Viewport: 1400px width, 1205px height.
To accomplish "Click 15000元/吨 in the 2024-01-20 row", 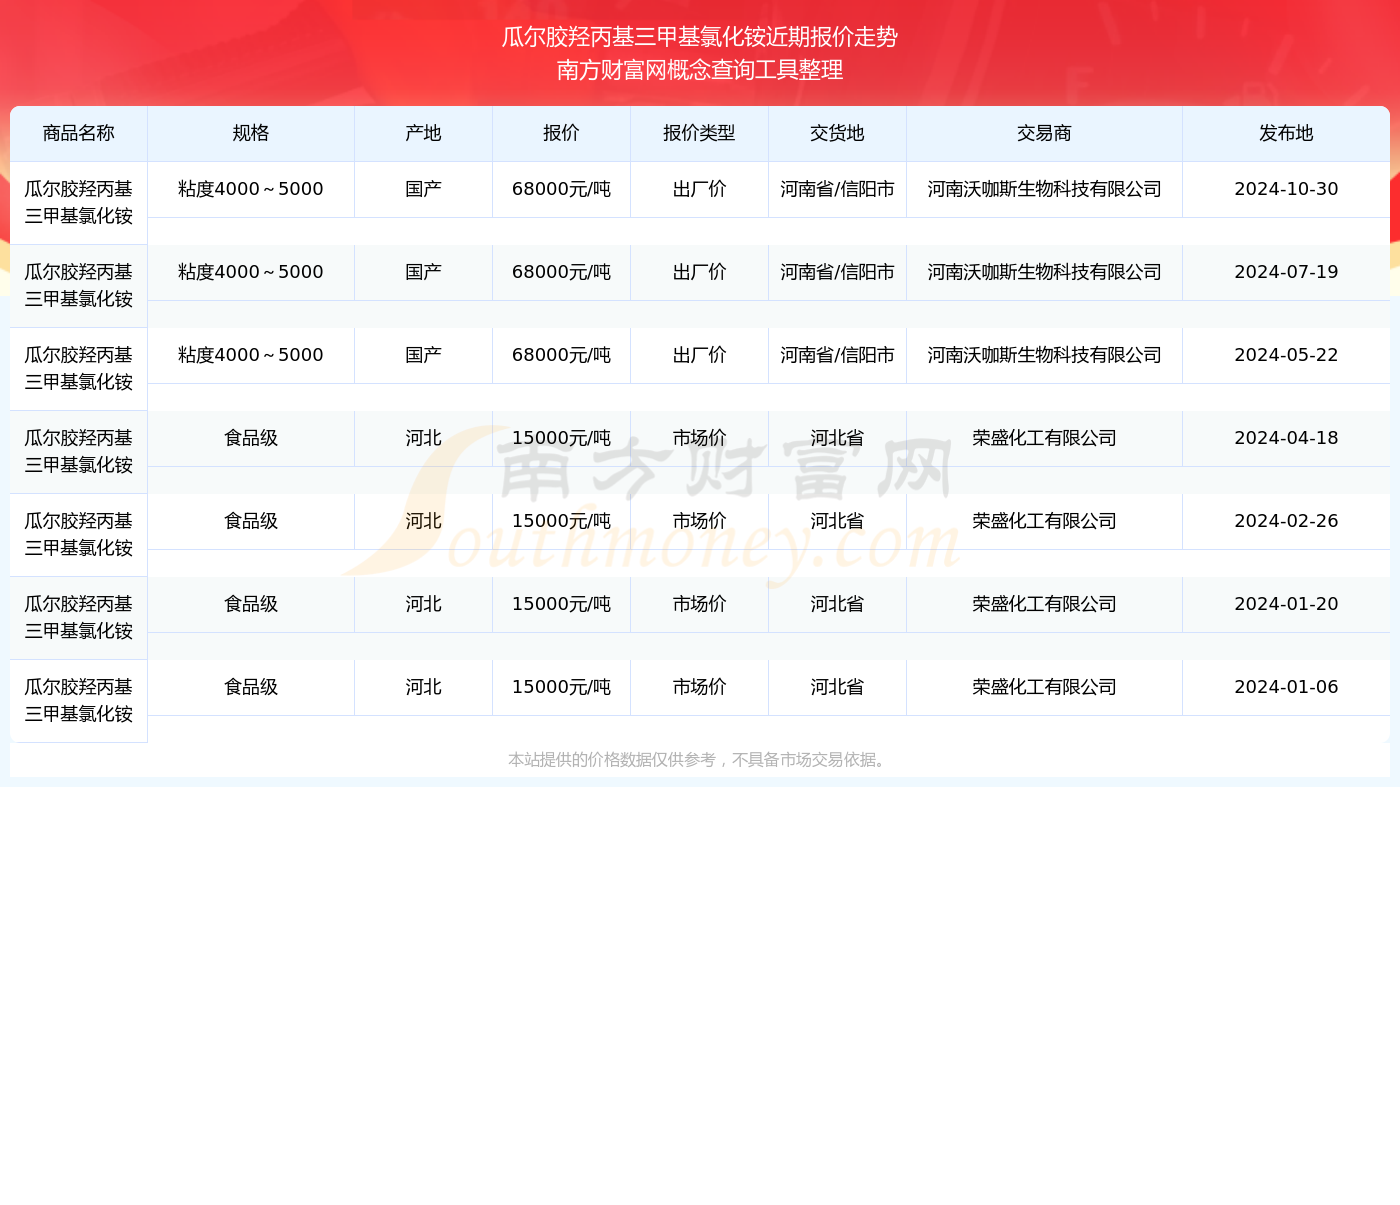I will (x=562, y=604).
